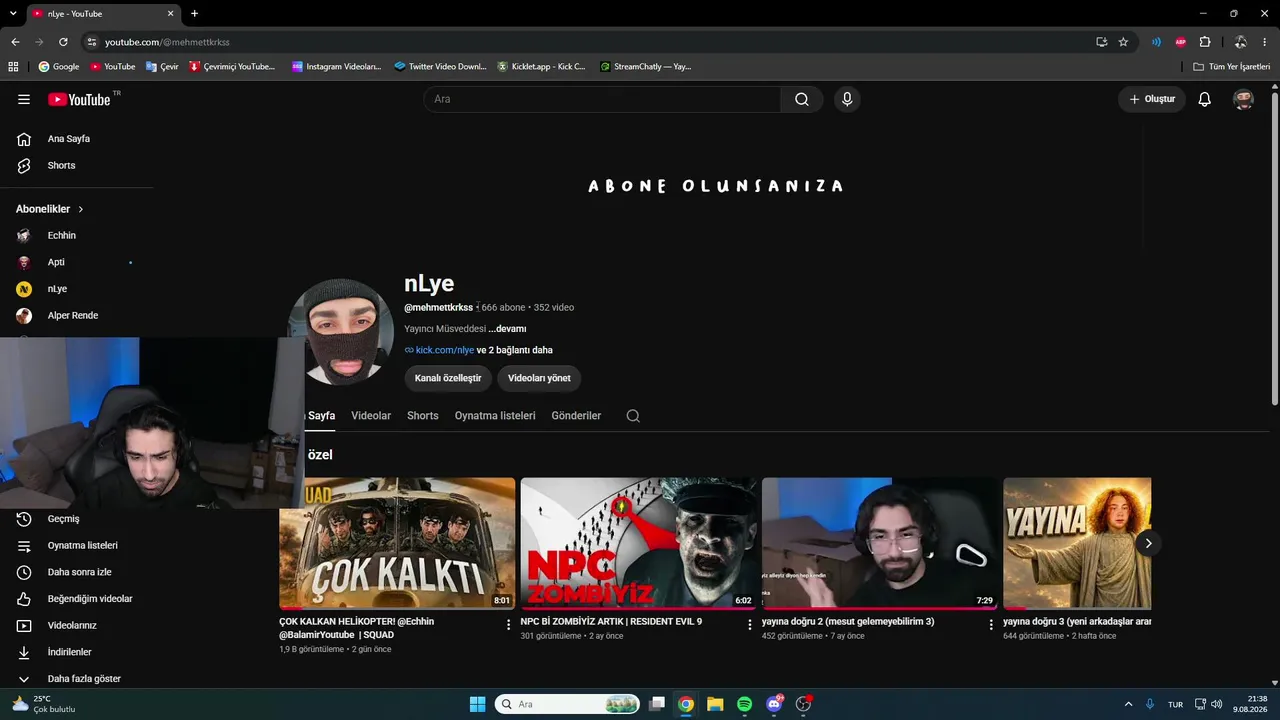Bookmark this page with the star
The width and height of the screenshot is (1280, 720).
(x=1123, y=42)
